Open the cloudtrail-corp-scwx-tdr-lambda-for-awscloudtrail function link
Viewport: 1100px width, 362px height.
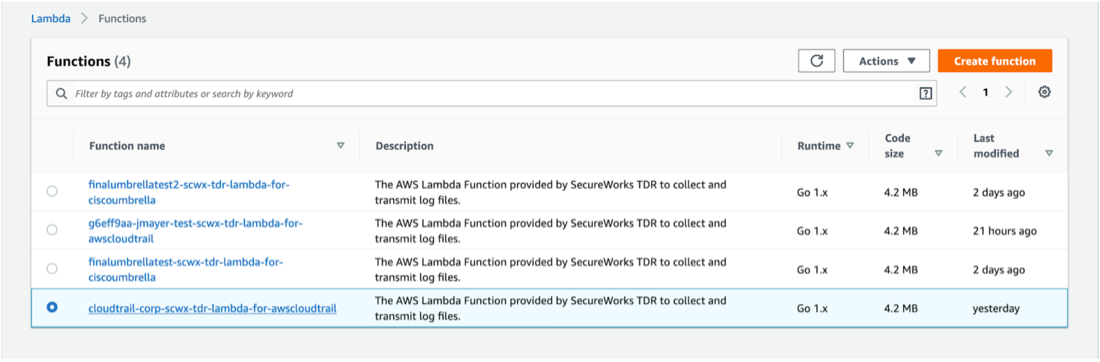213,308
